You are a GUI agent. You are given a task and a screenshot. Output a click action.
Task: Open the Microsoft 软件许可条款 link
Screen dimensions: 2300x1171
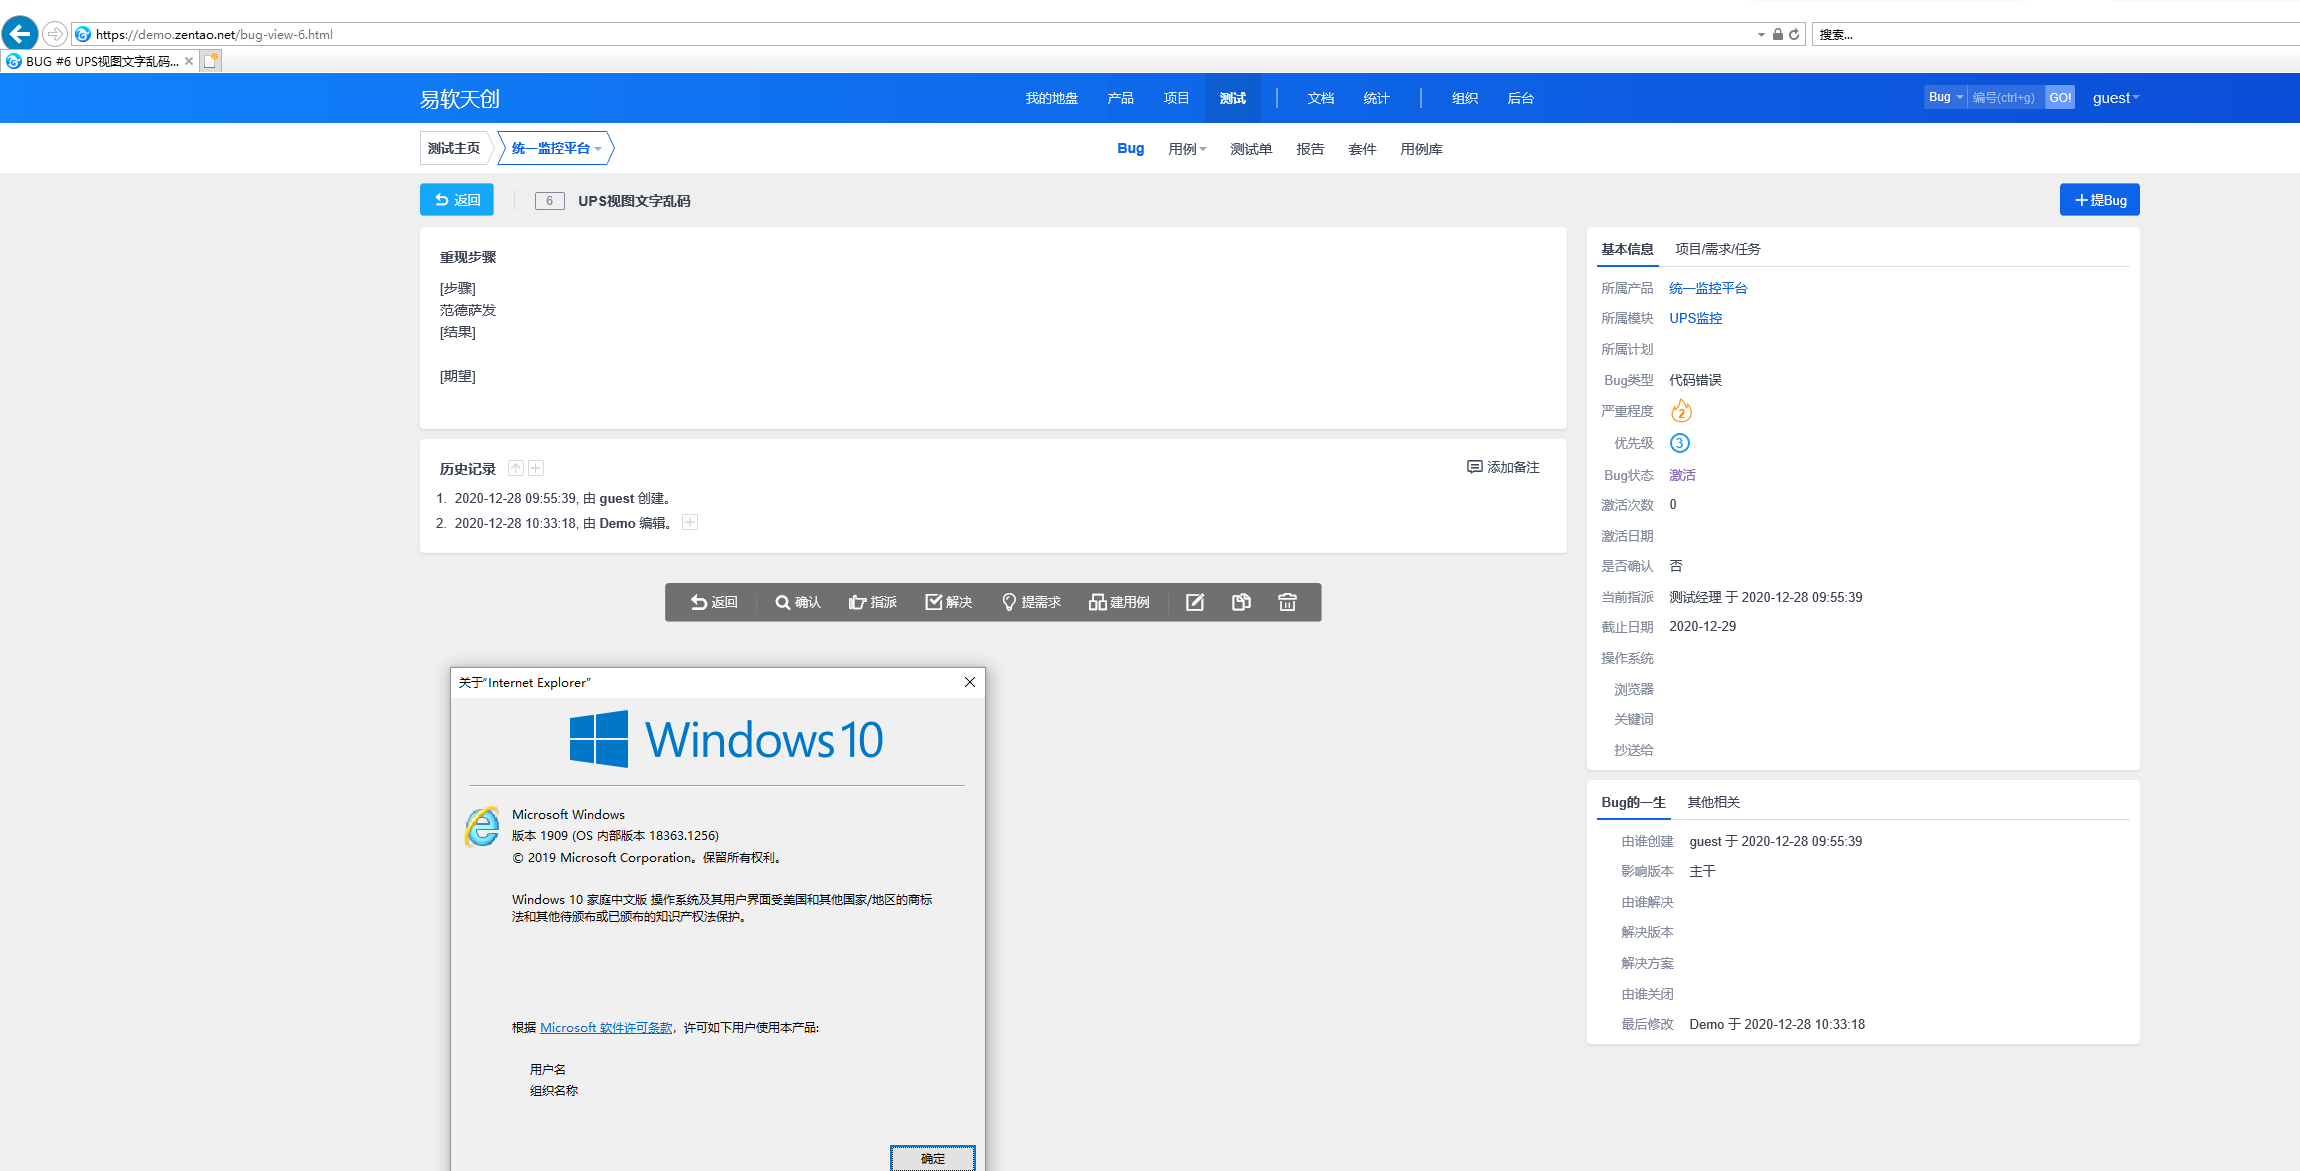(x=606, y=1027)
